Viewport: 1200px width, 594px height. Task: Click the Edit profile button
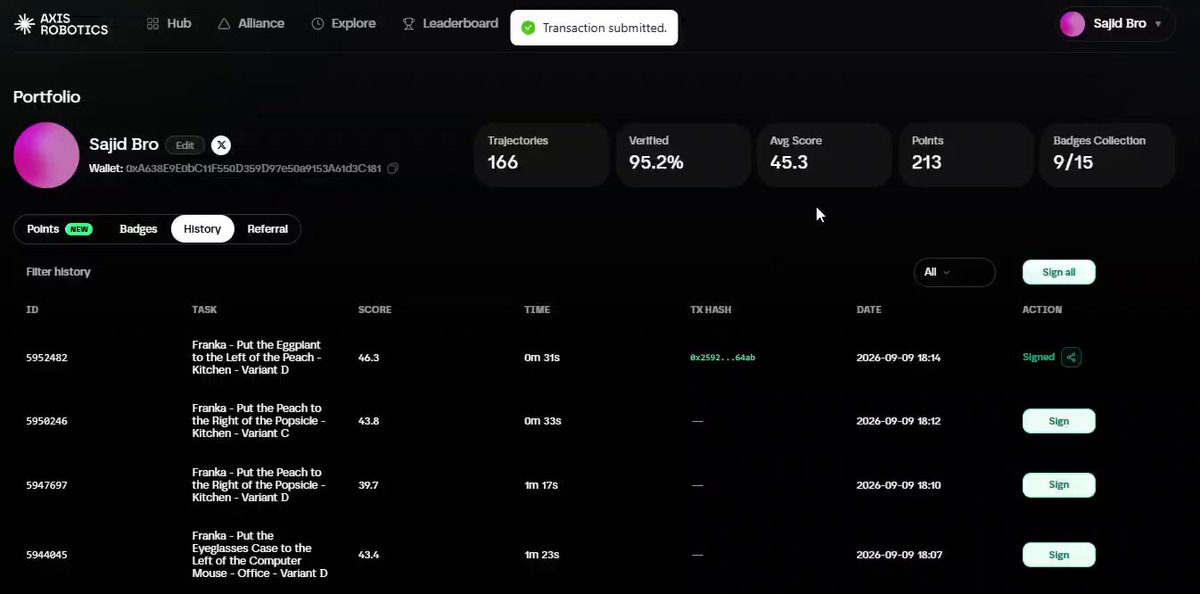(185, 145)
